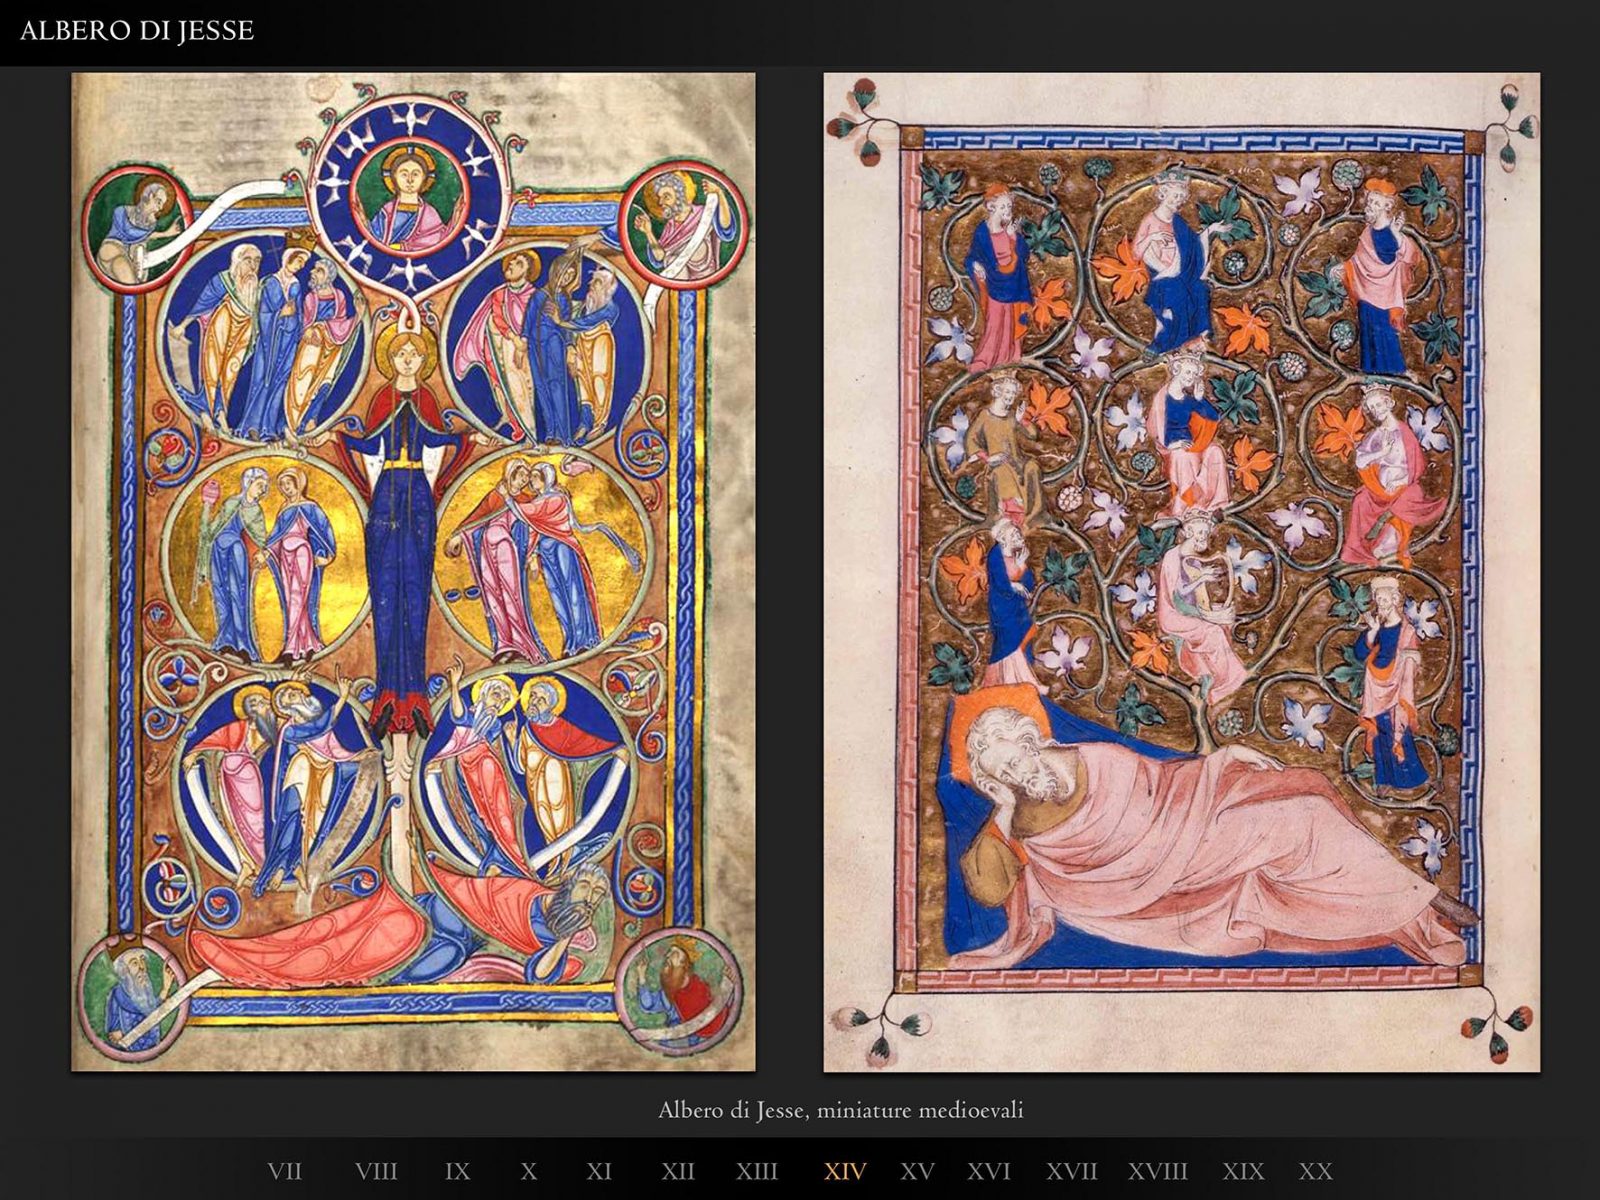Switch to century XI
The height and width of the screenshot is (1200, 1600).
click(599, 1171)
